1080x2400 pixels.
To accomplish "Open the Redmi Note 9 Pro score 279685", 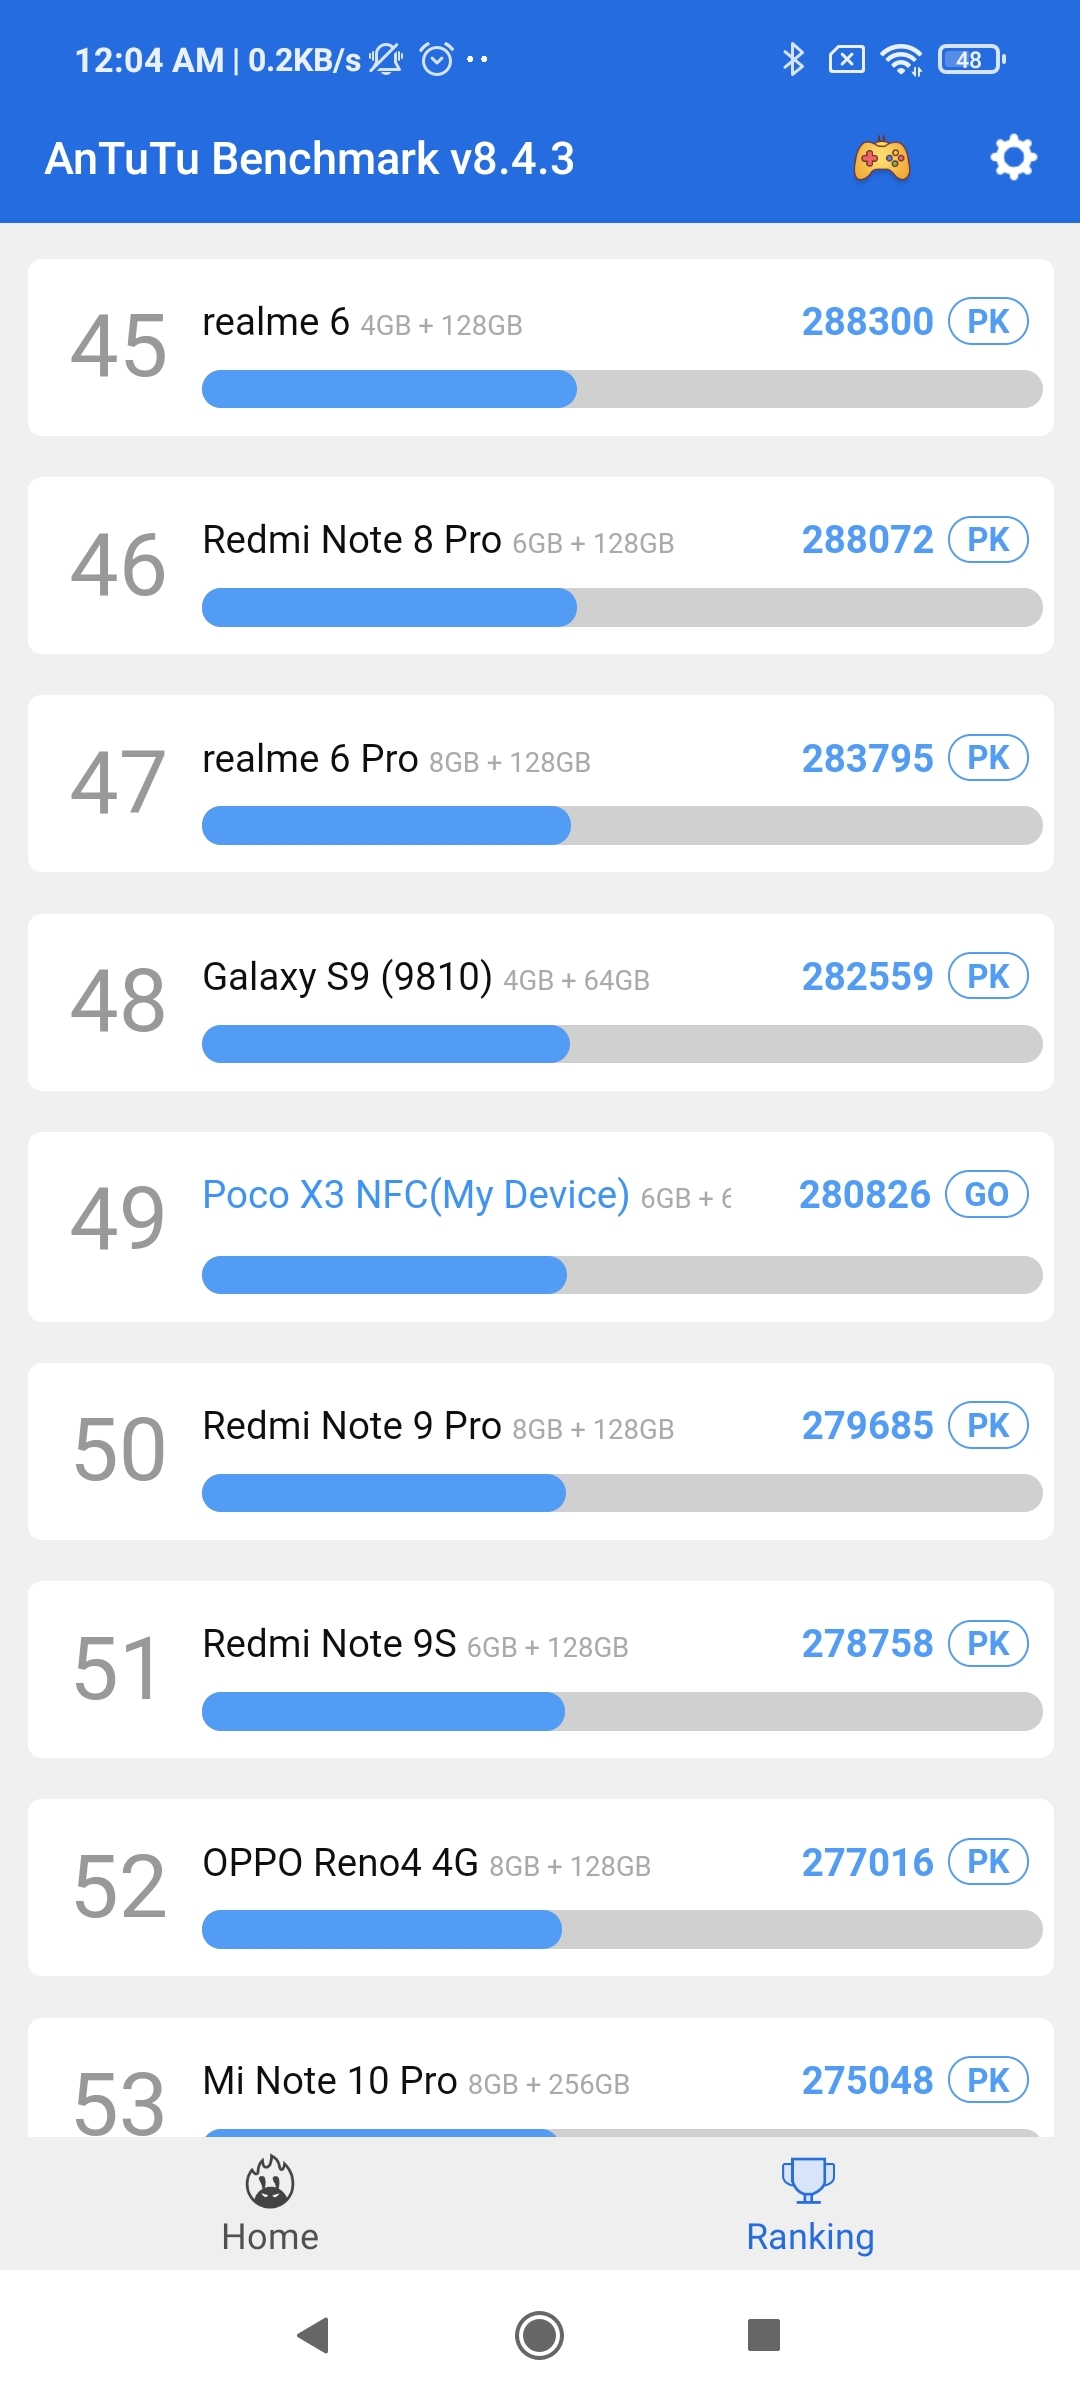I will (867, 1425).
